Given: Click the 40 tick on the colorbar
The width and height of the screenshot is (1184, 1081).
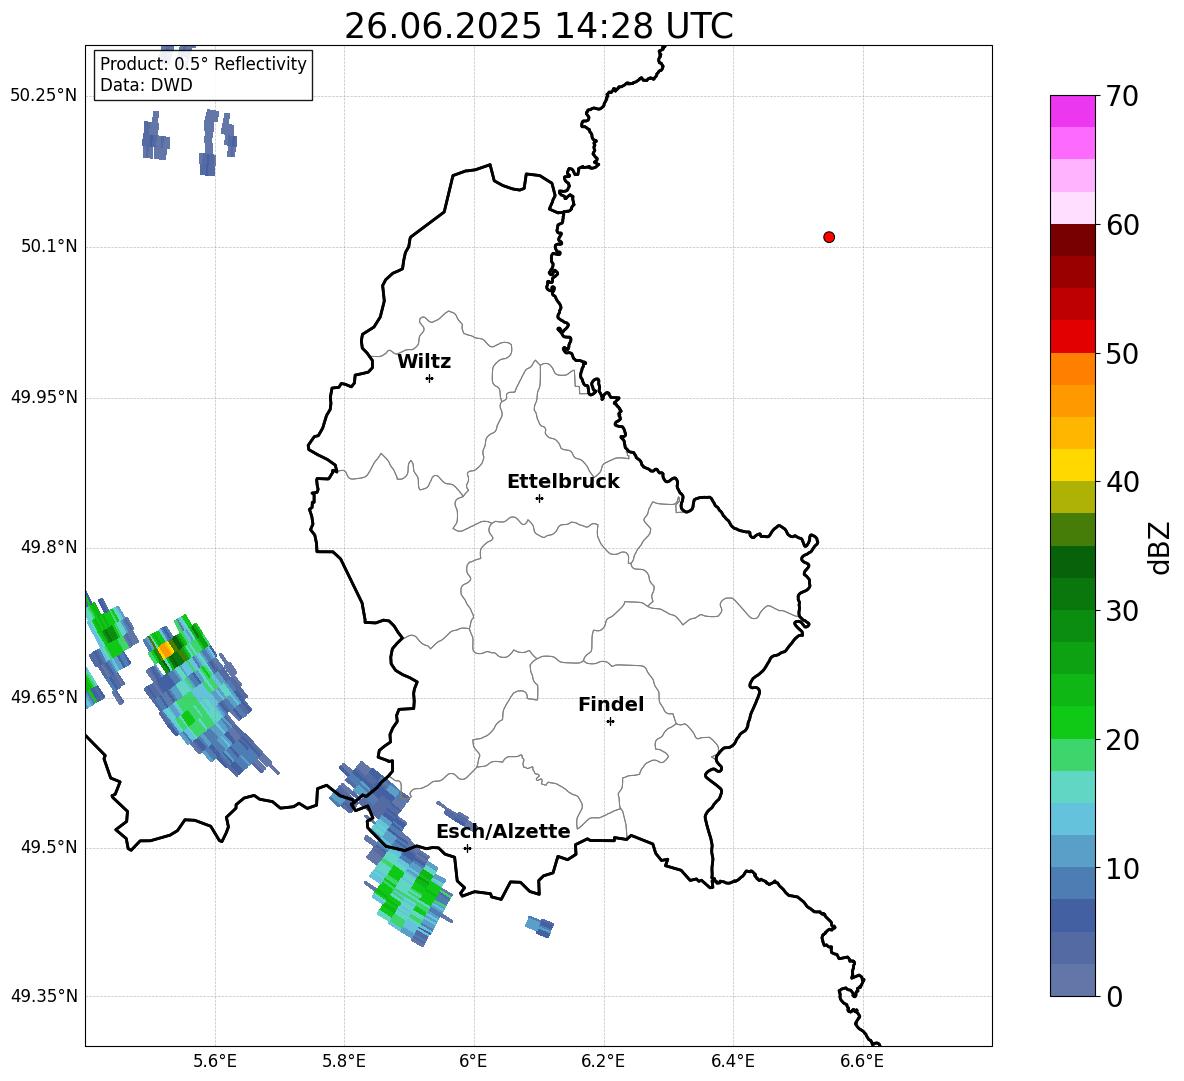Looking at the screenshot, I should point(1122,482).
